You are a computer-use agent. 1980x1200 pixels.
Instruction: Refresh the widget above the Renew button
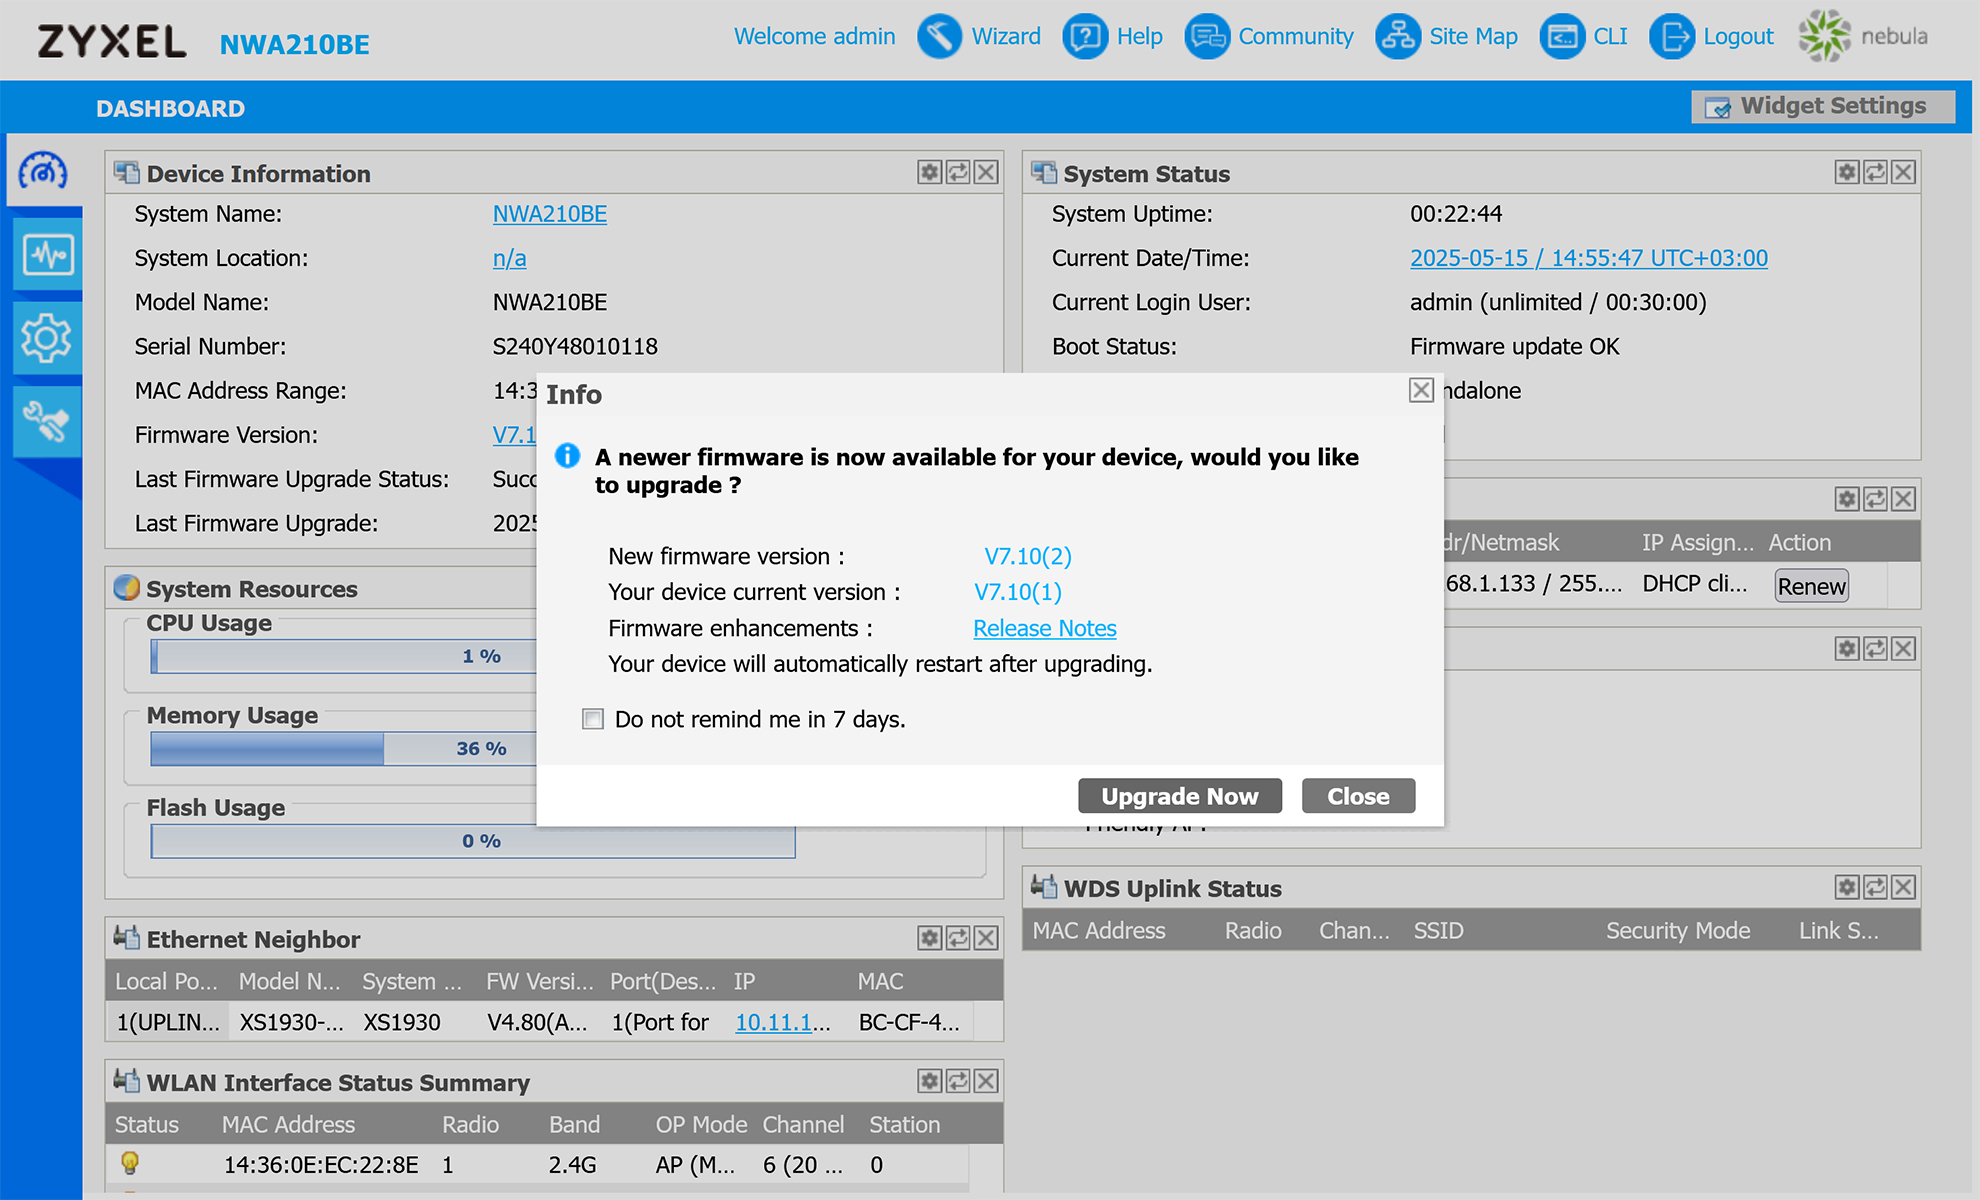click(1875, 498)
